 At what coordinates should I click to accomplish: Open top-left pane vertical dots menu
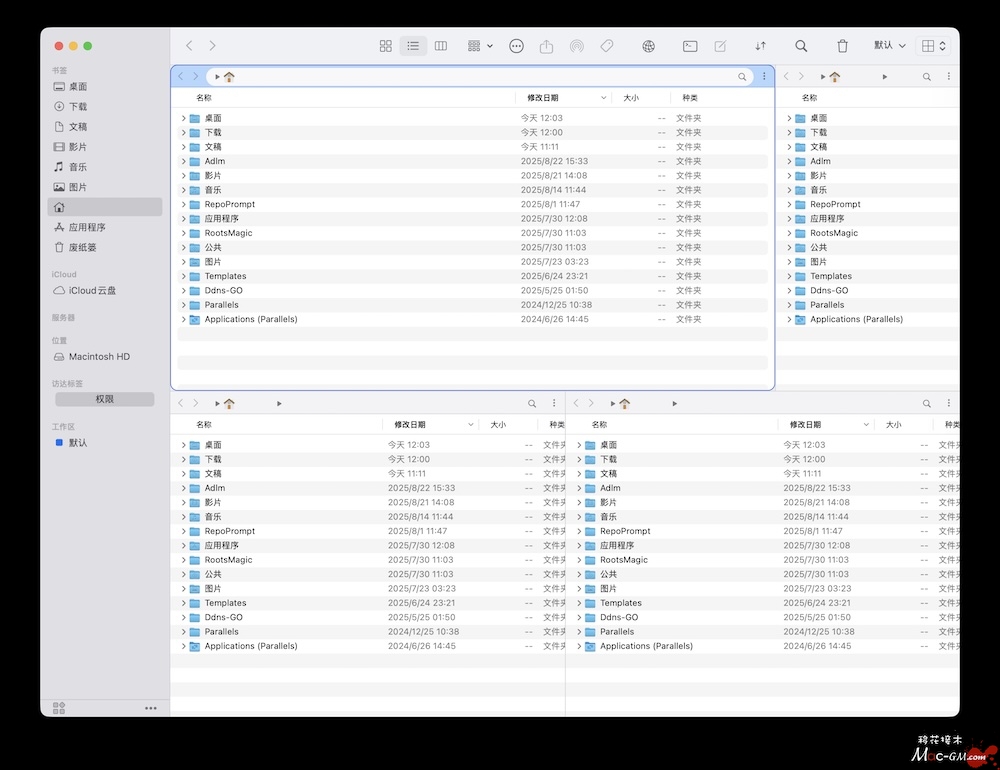point(764,77)
